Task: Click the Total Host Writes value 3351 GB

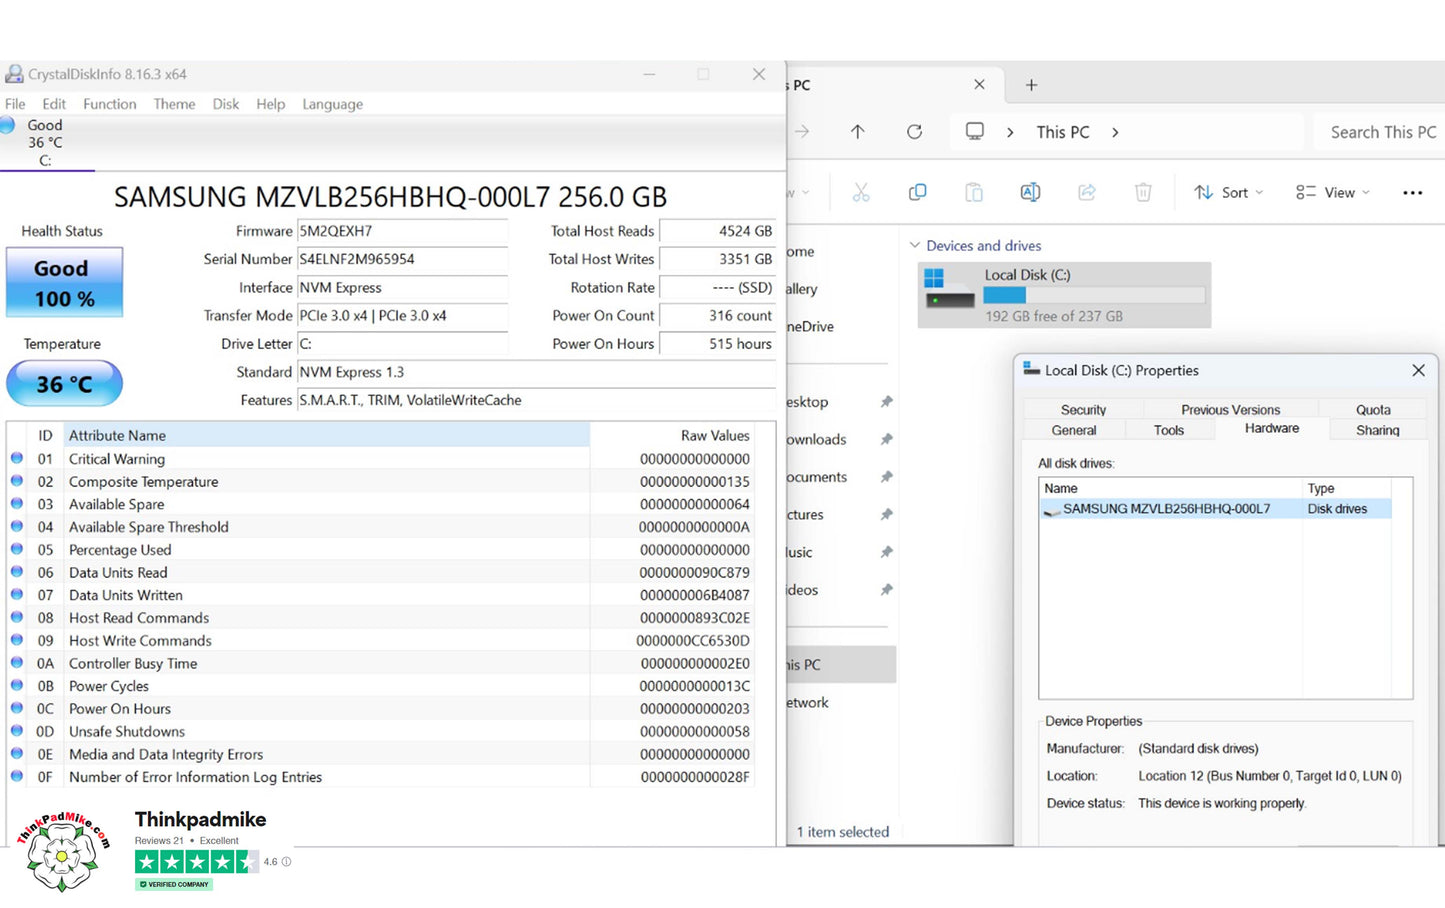Action: (717, 259)
